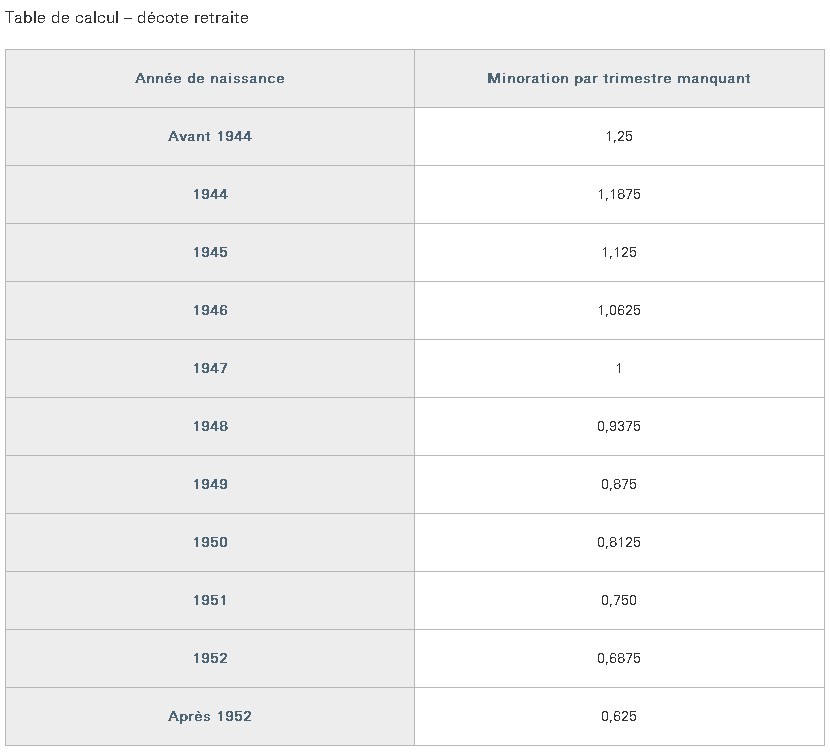Select the 'Après 1952' row label
This screenshot has height=752, width=830.
pos(210,716)
